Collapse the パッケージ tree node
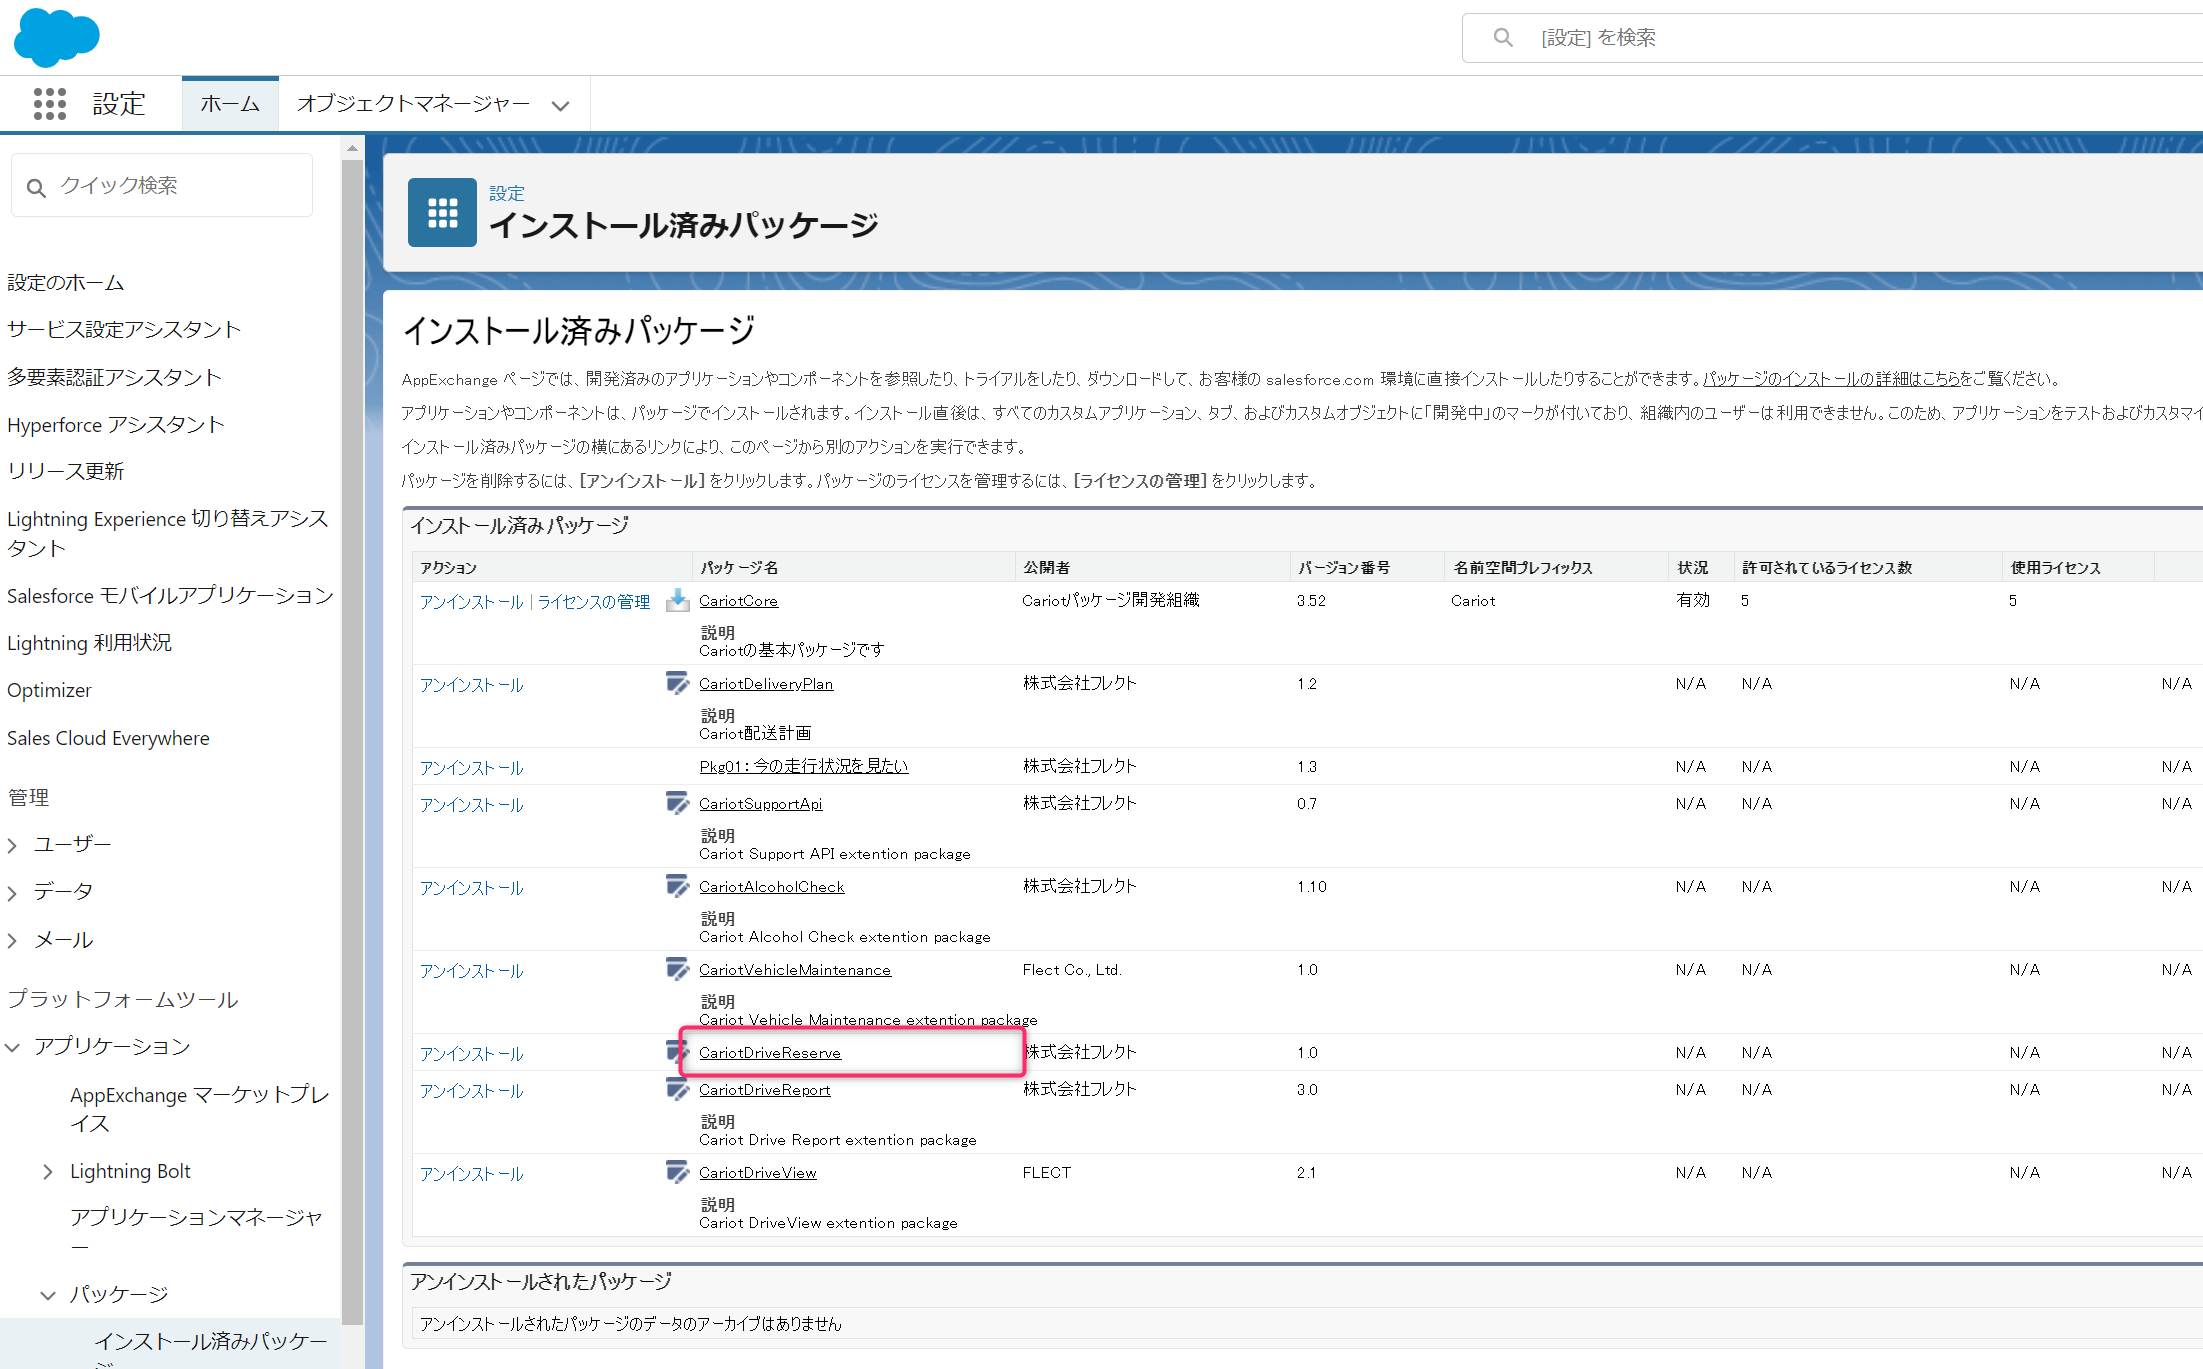 (x=48, y=1295)
